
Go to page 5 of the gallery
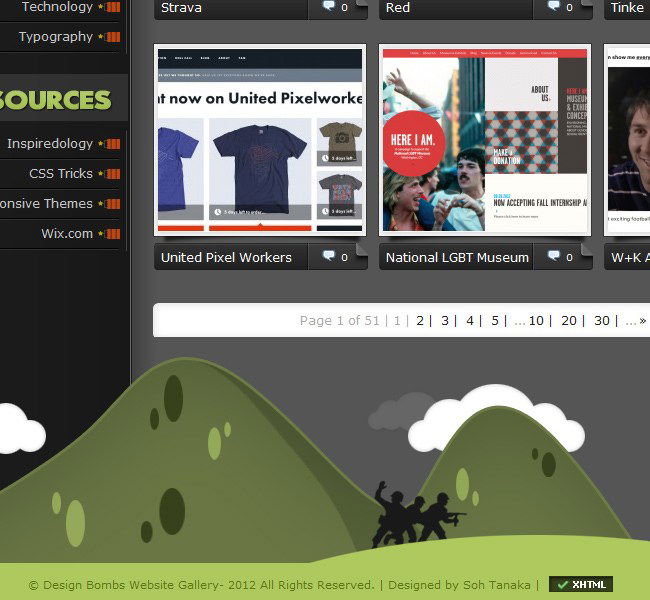pos(495,321)
